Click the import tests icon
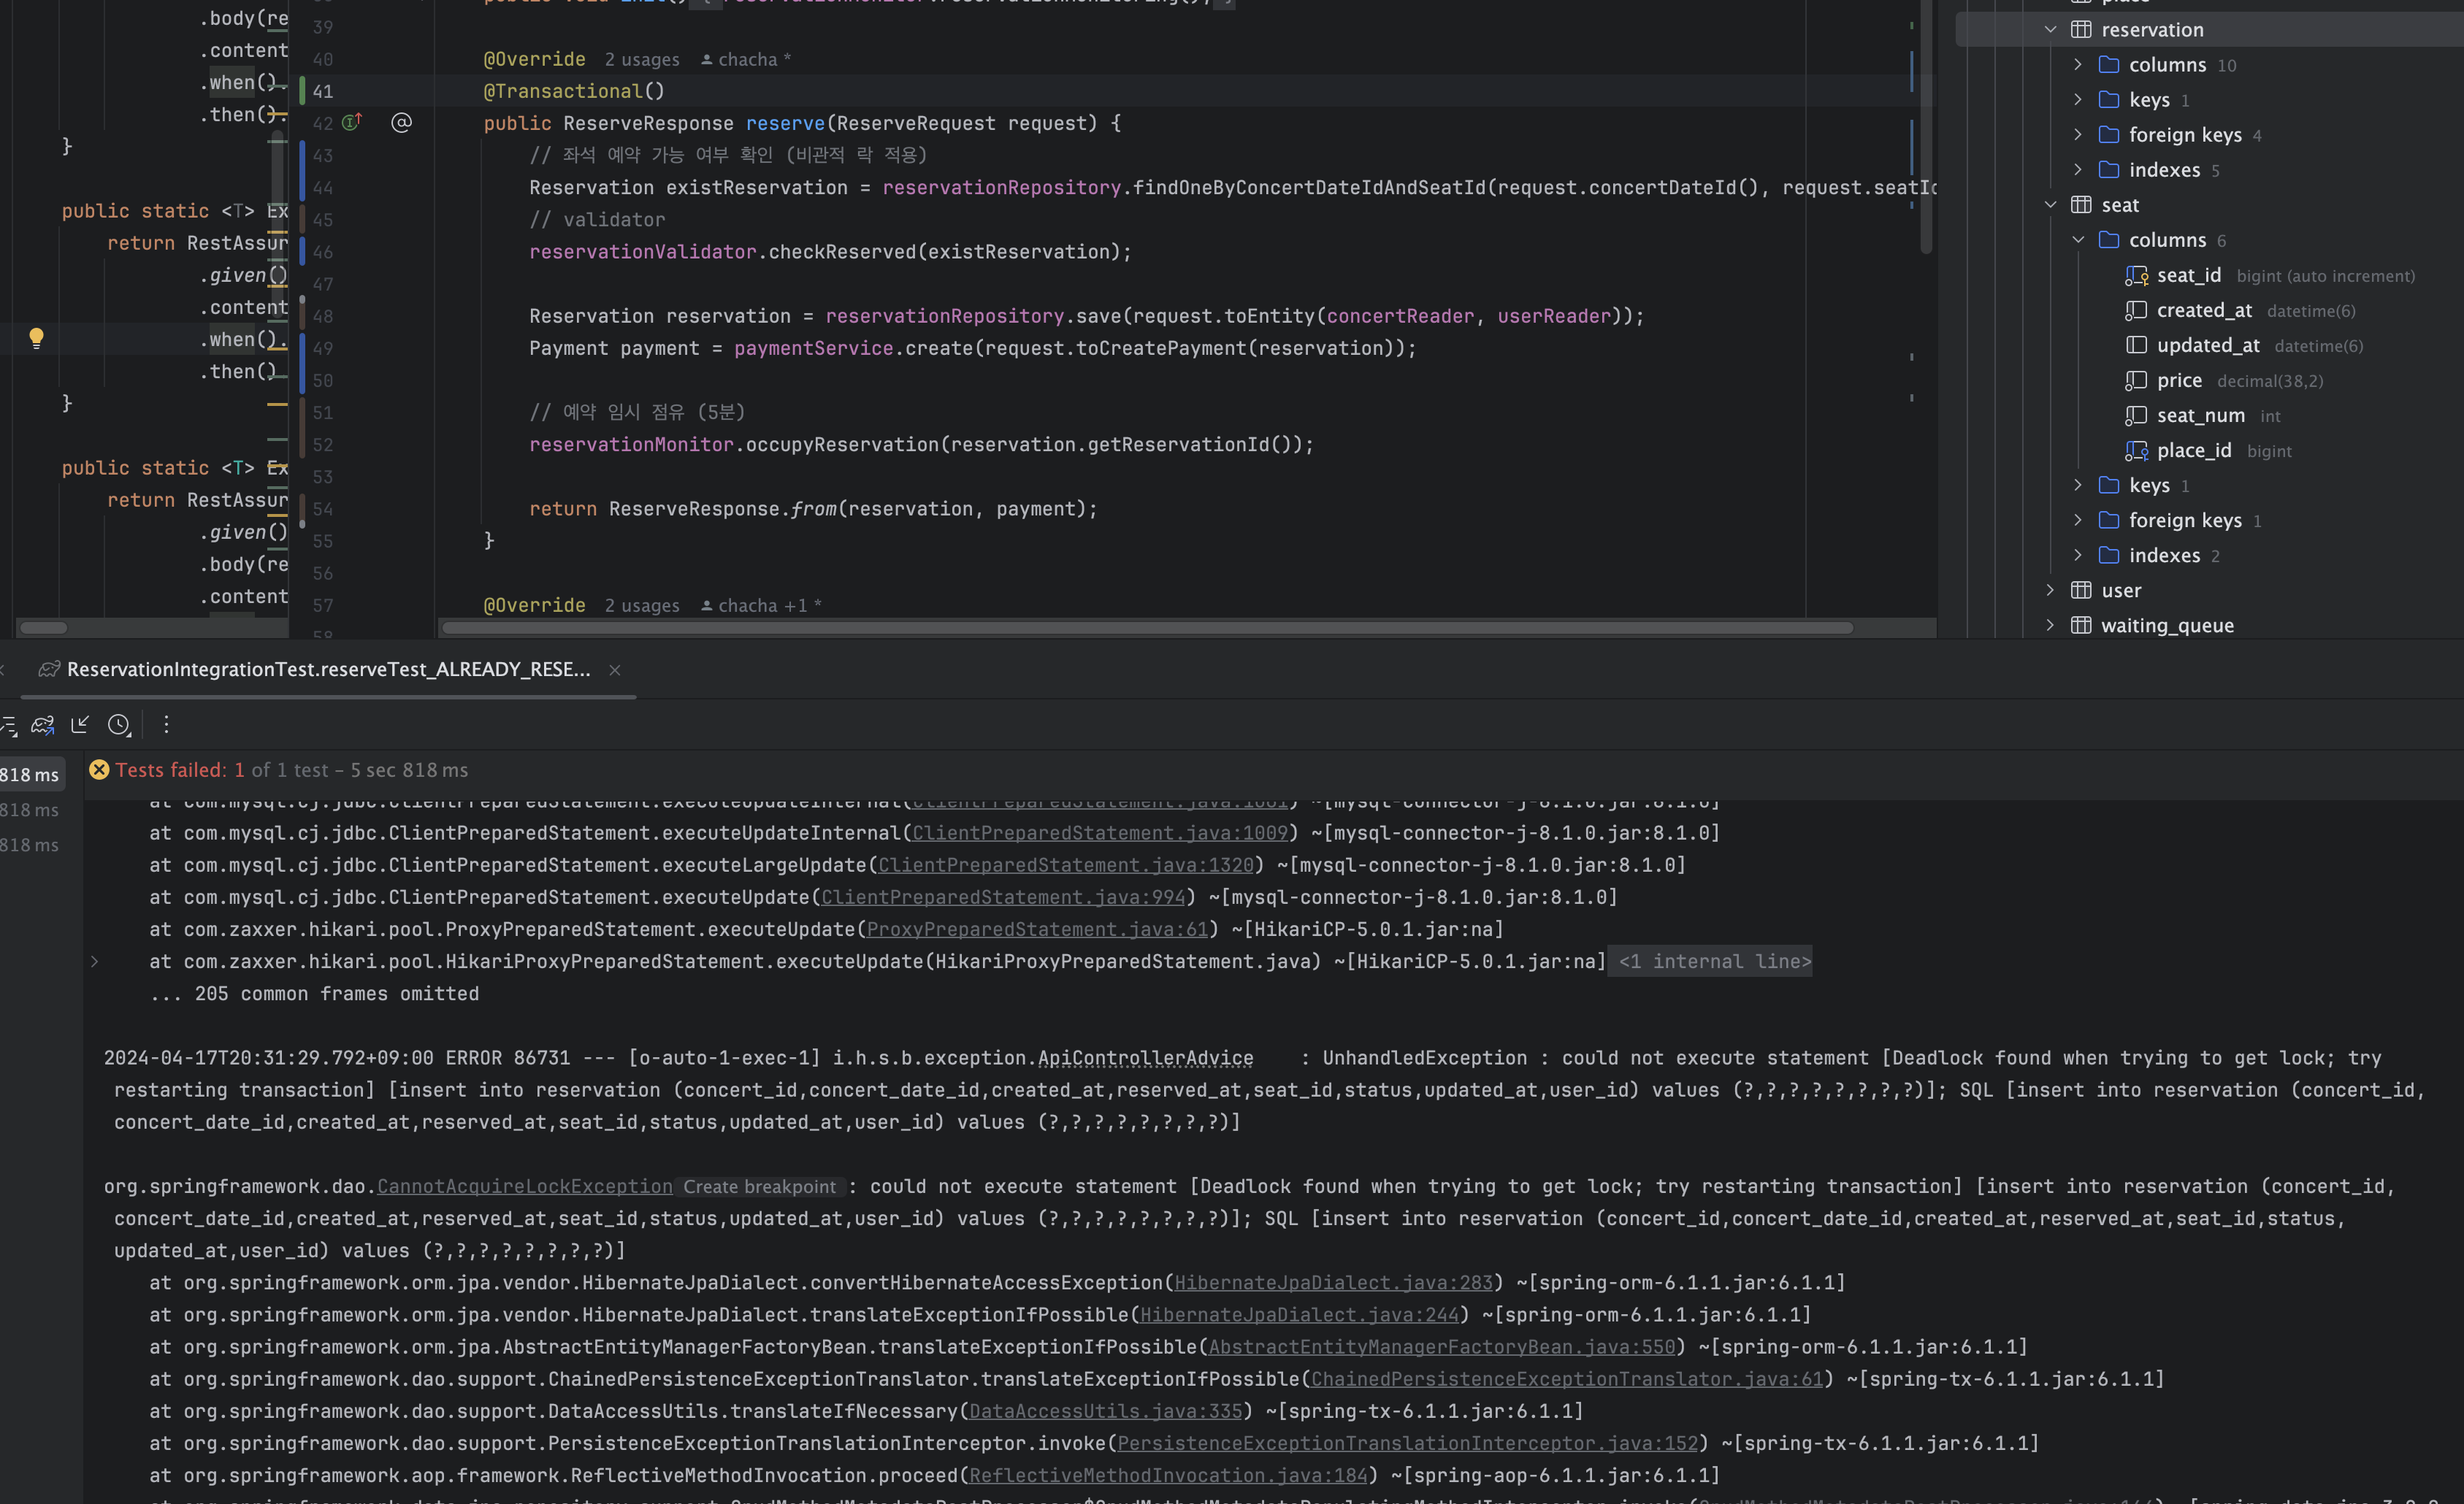 pyautogui.click(x=80, y=725)
